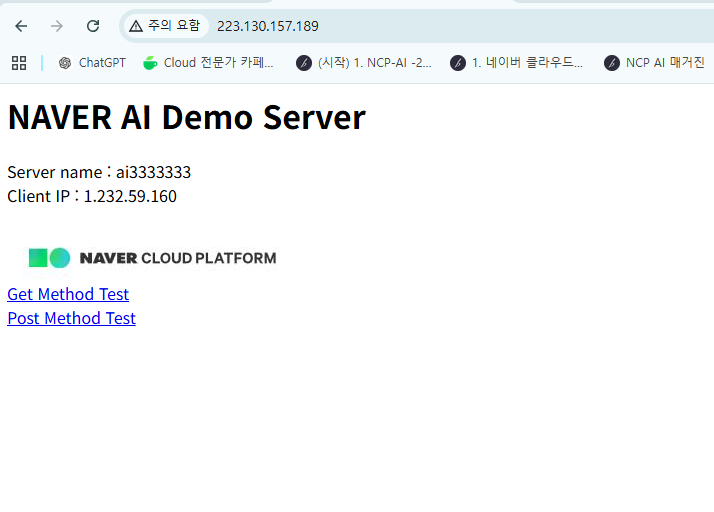Follow the Get Method Test link
Image resolution: width=714 pixels, height=512 pixels.
[x=68, y=294]
